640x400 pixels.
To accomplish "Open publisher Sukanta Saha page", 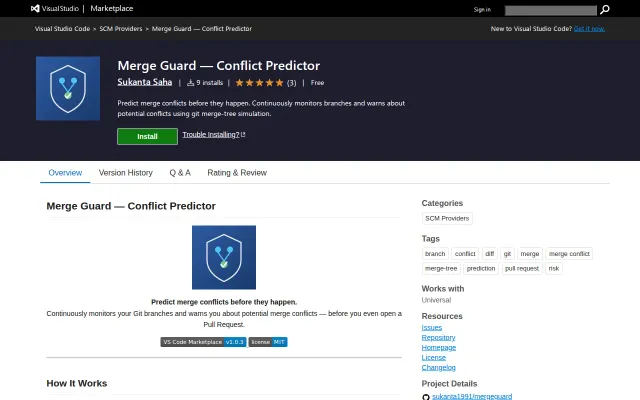I will (144, 82).
